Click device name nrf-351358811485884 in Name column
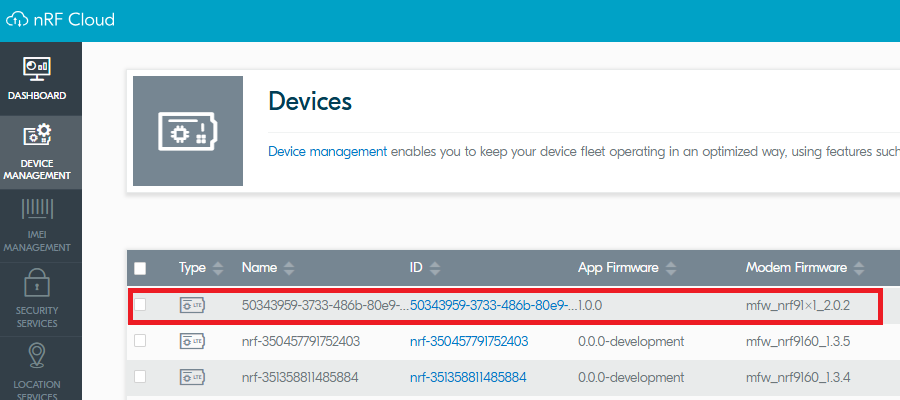 (300, 377)
